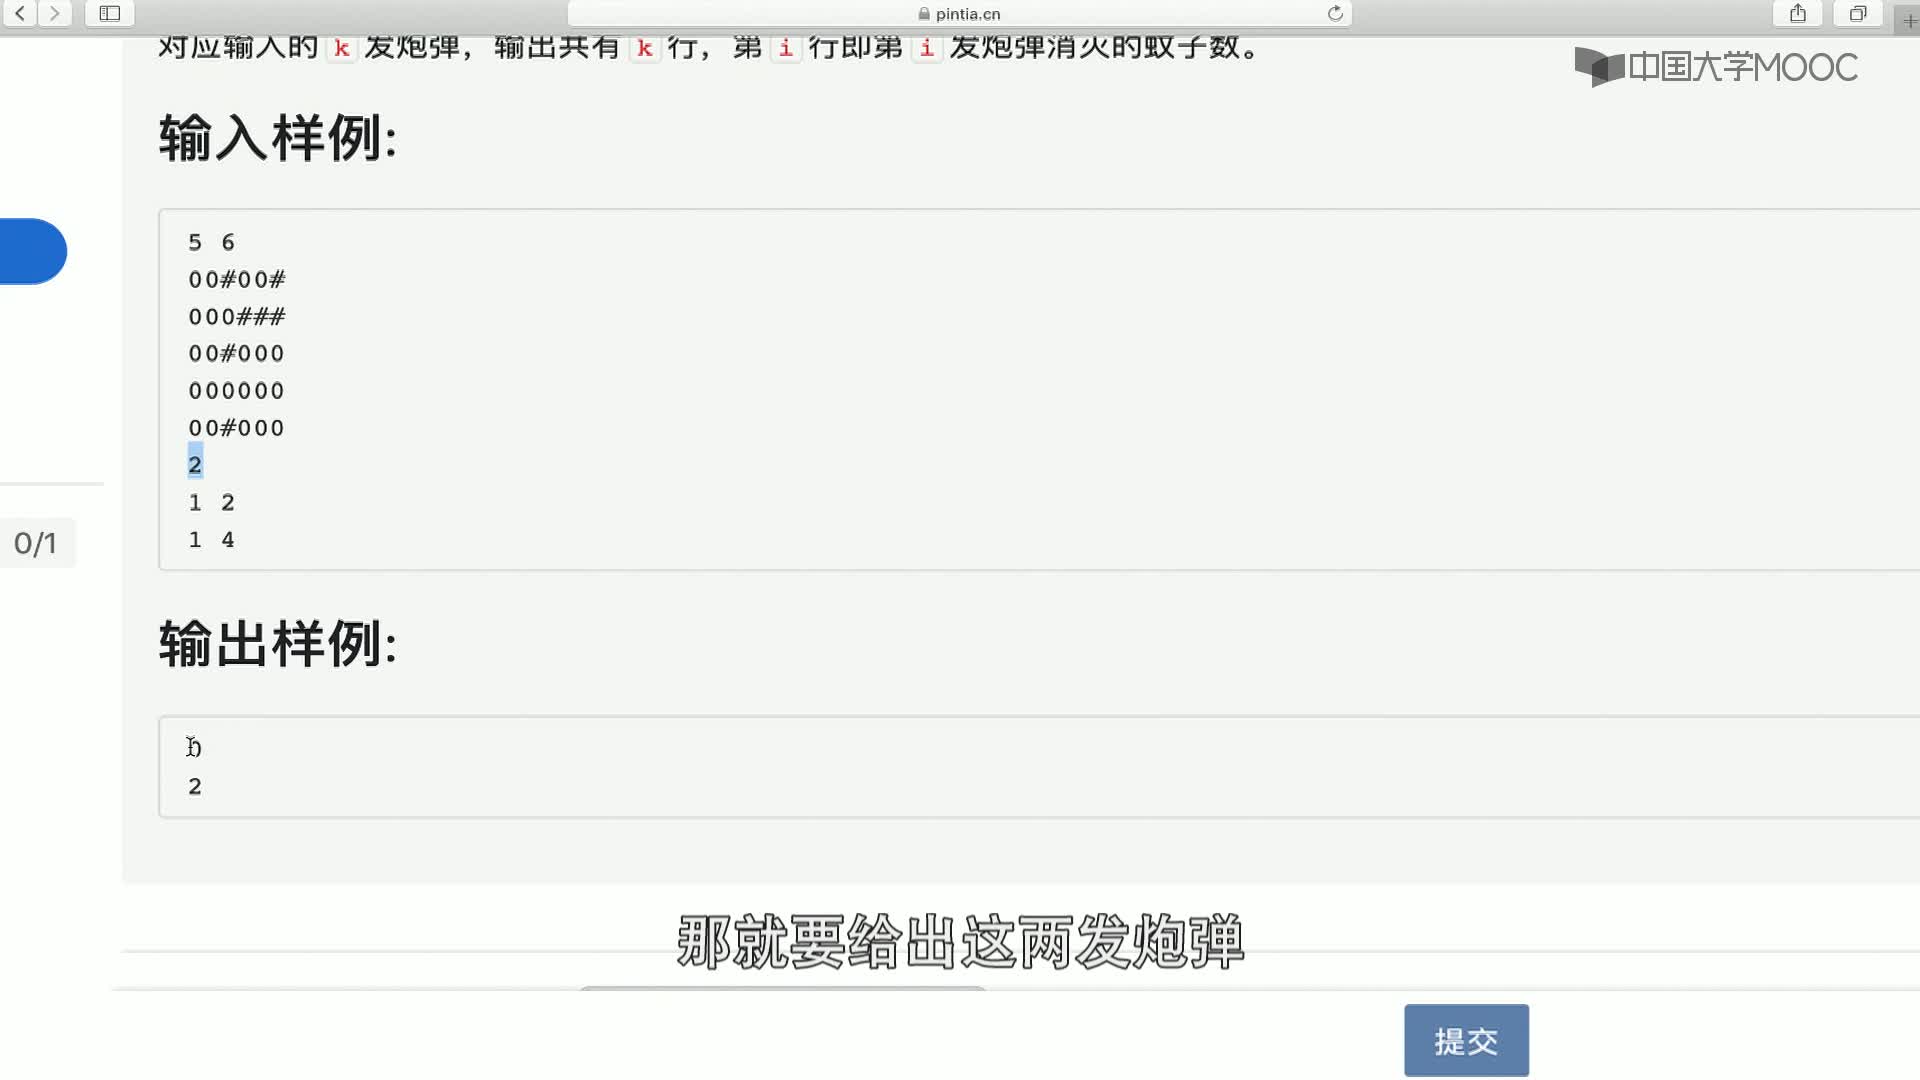Click the '1 4' input line
The height and width of the screenshot is (1080, 1920).
tap(211, 539)
